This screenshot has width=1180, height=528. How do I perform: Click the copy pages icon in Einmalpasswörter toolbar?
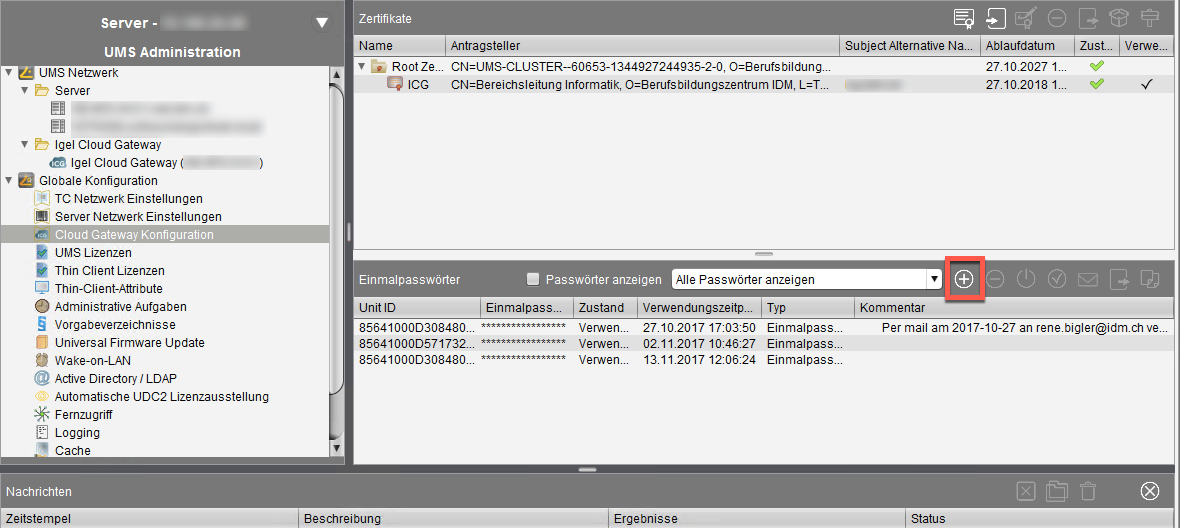coord(1149,279)
